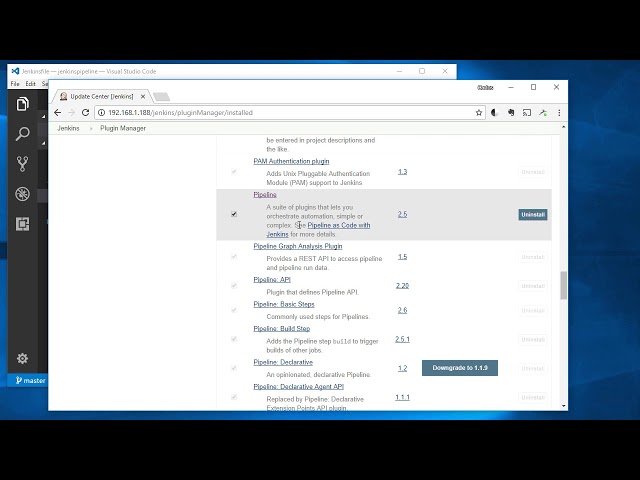The image size is (640, 480).
Task: Click the Plugin Manager breadcrumb
Action: click(x=123, y=128)
